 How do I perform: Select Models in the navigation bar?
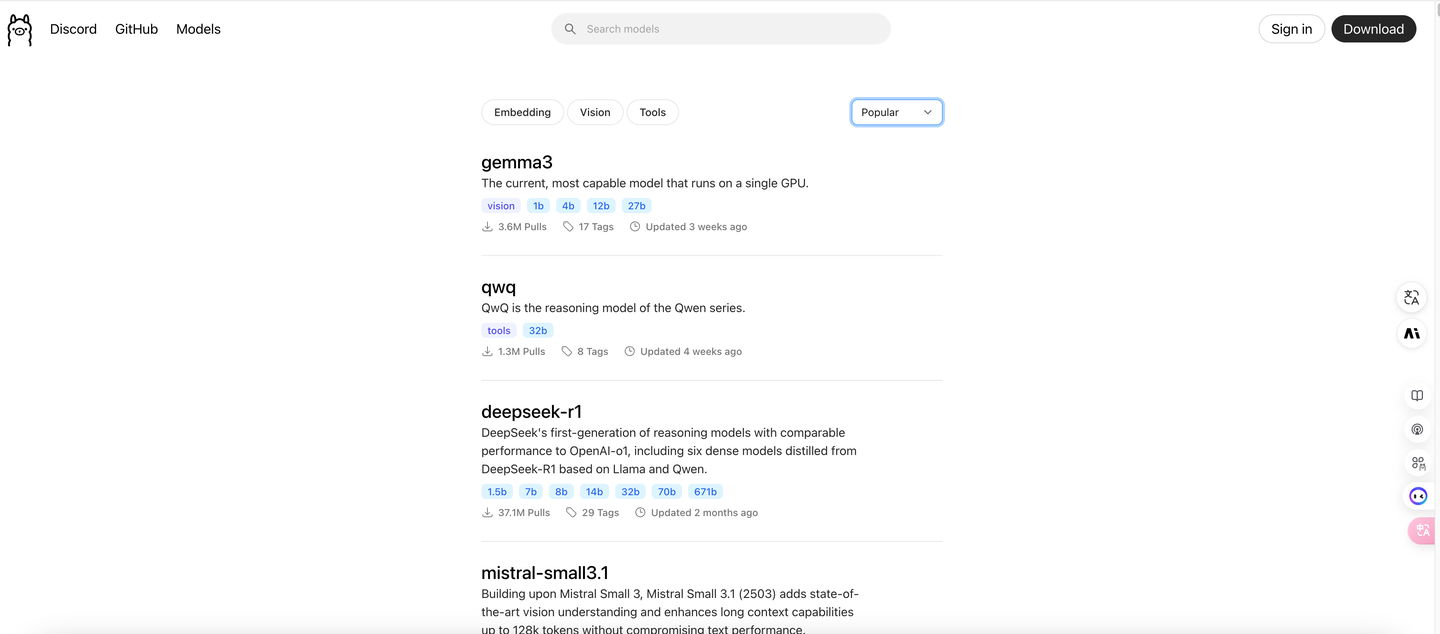(x=197, y=28)
